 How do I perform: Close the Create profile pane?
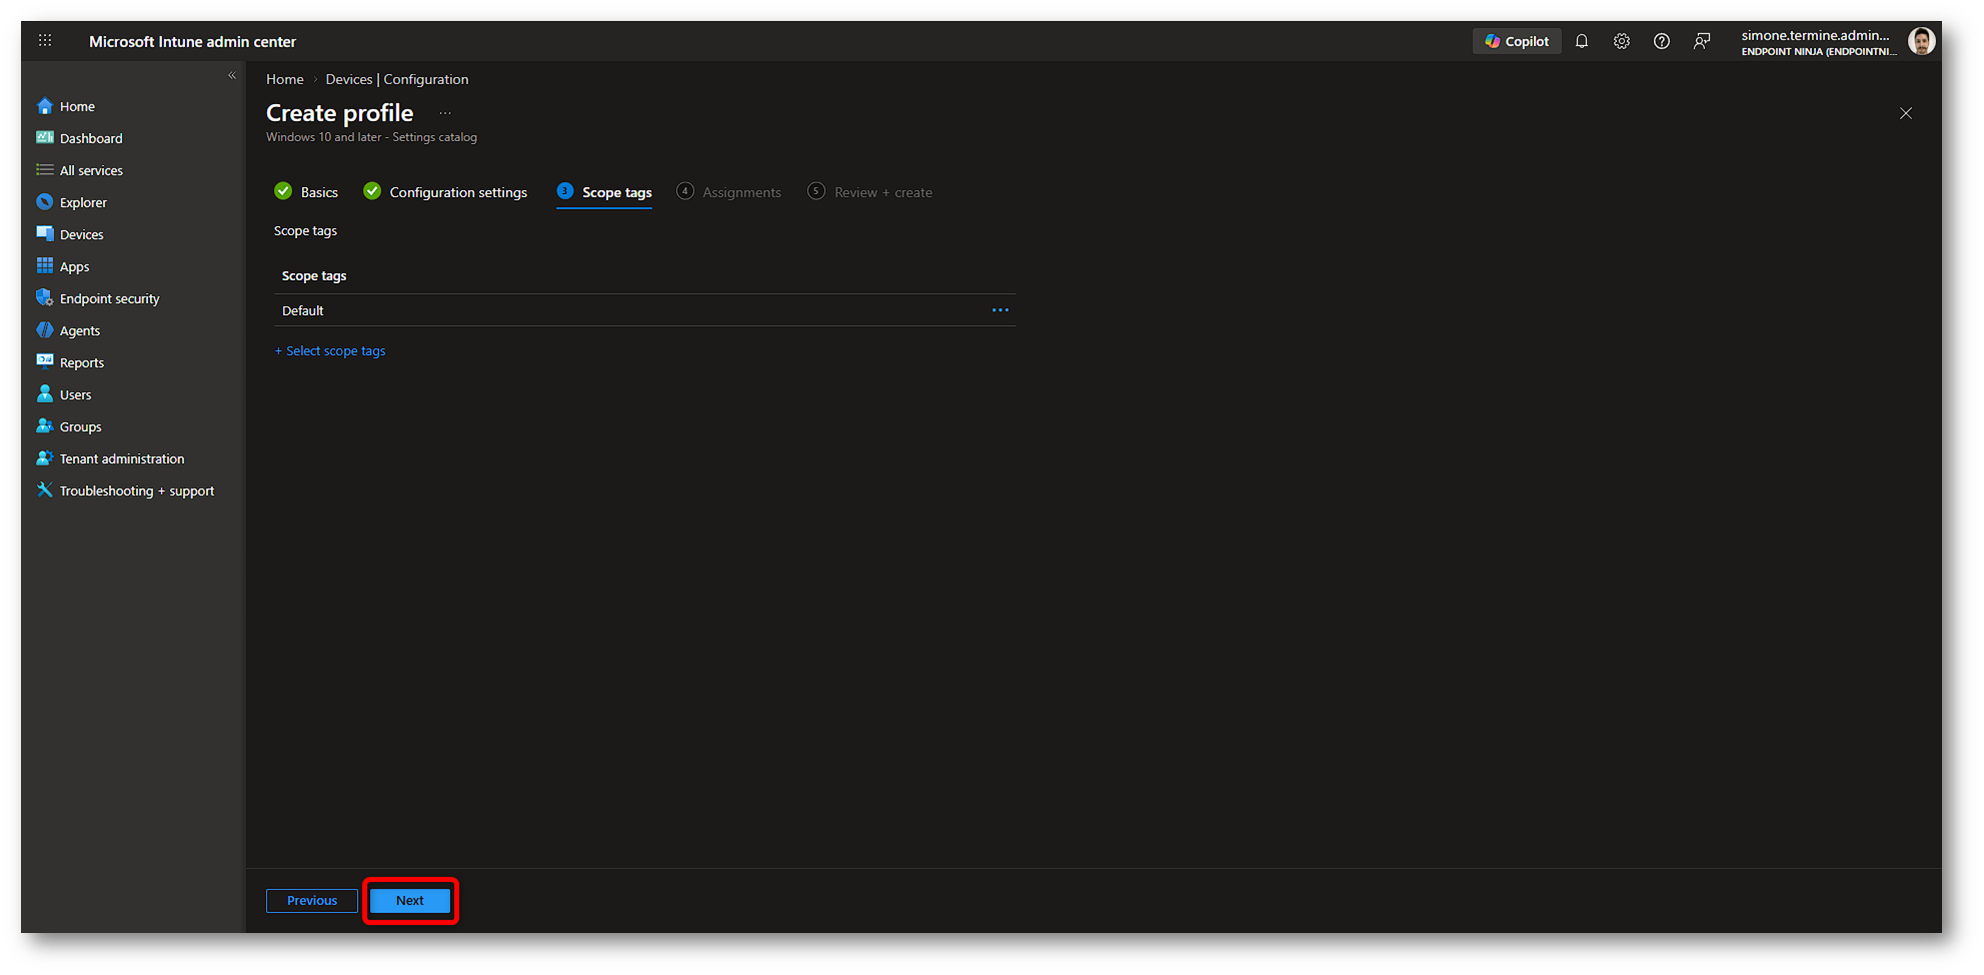[1906, 113]
